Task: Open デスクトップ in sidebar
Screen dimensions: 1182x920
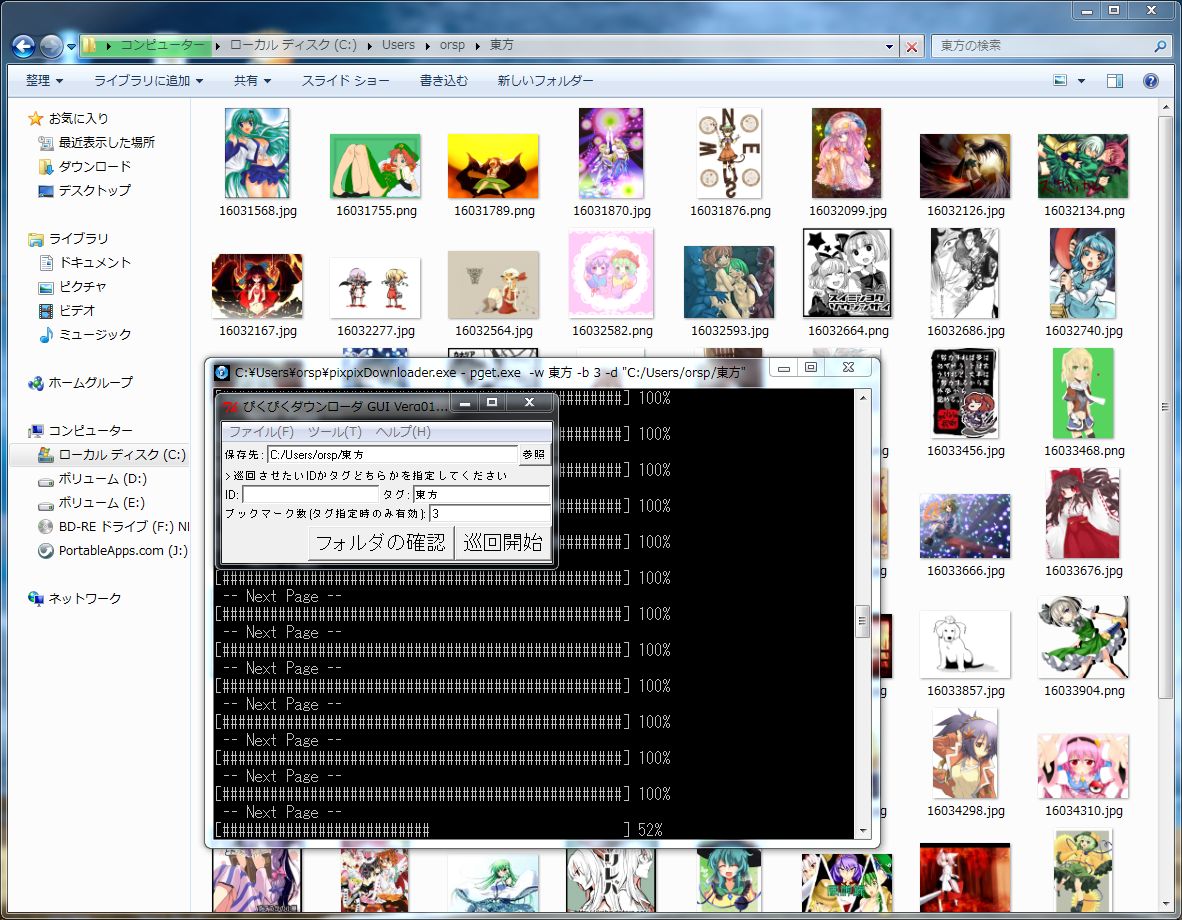Action: [x=94, y=191]
